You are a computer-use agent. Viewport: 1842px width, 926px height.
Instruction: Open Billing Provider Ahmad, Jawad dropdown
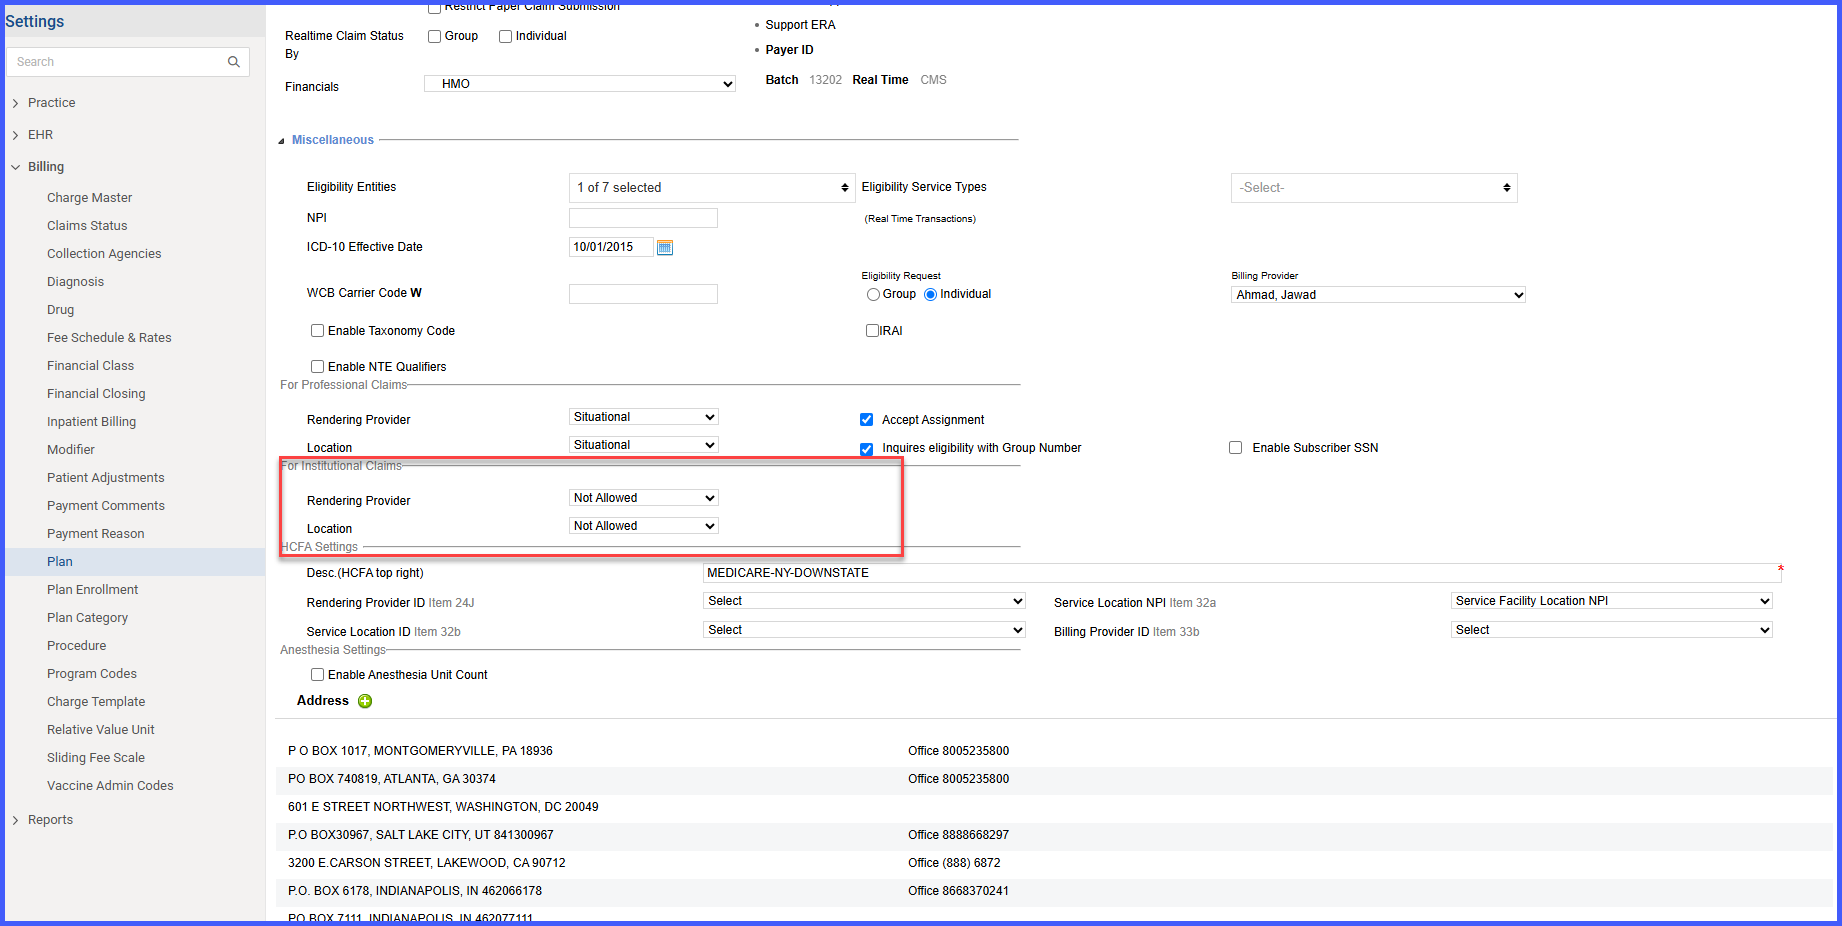[1378, 295]
